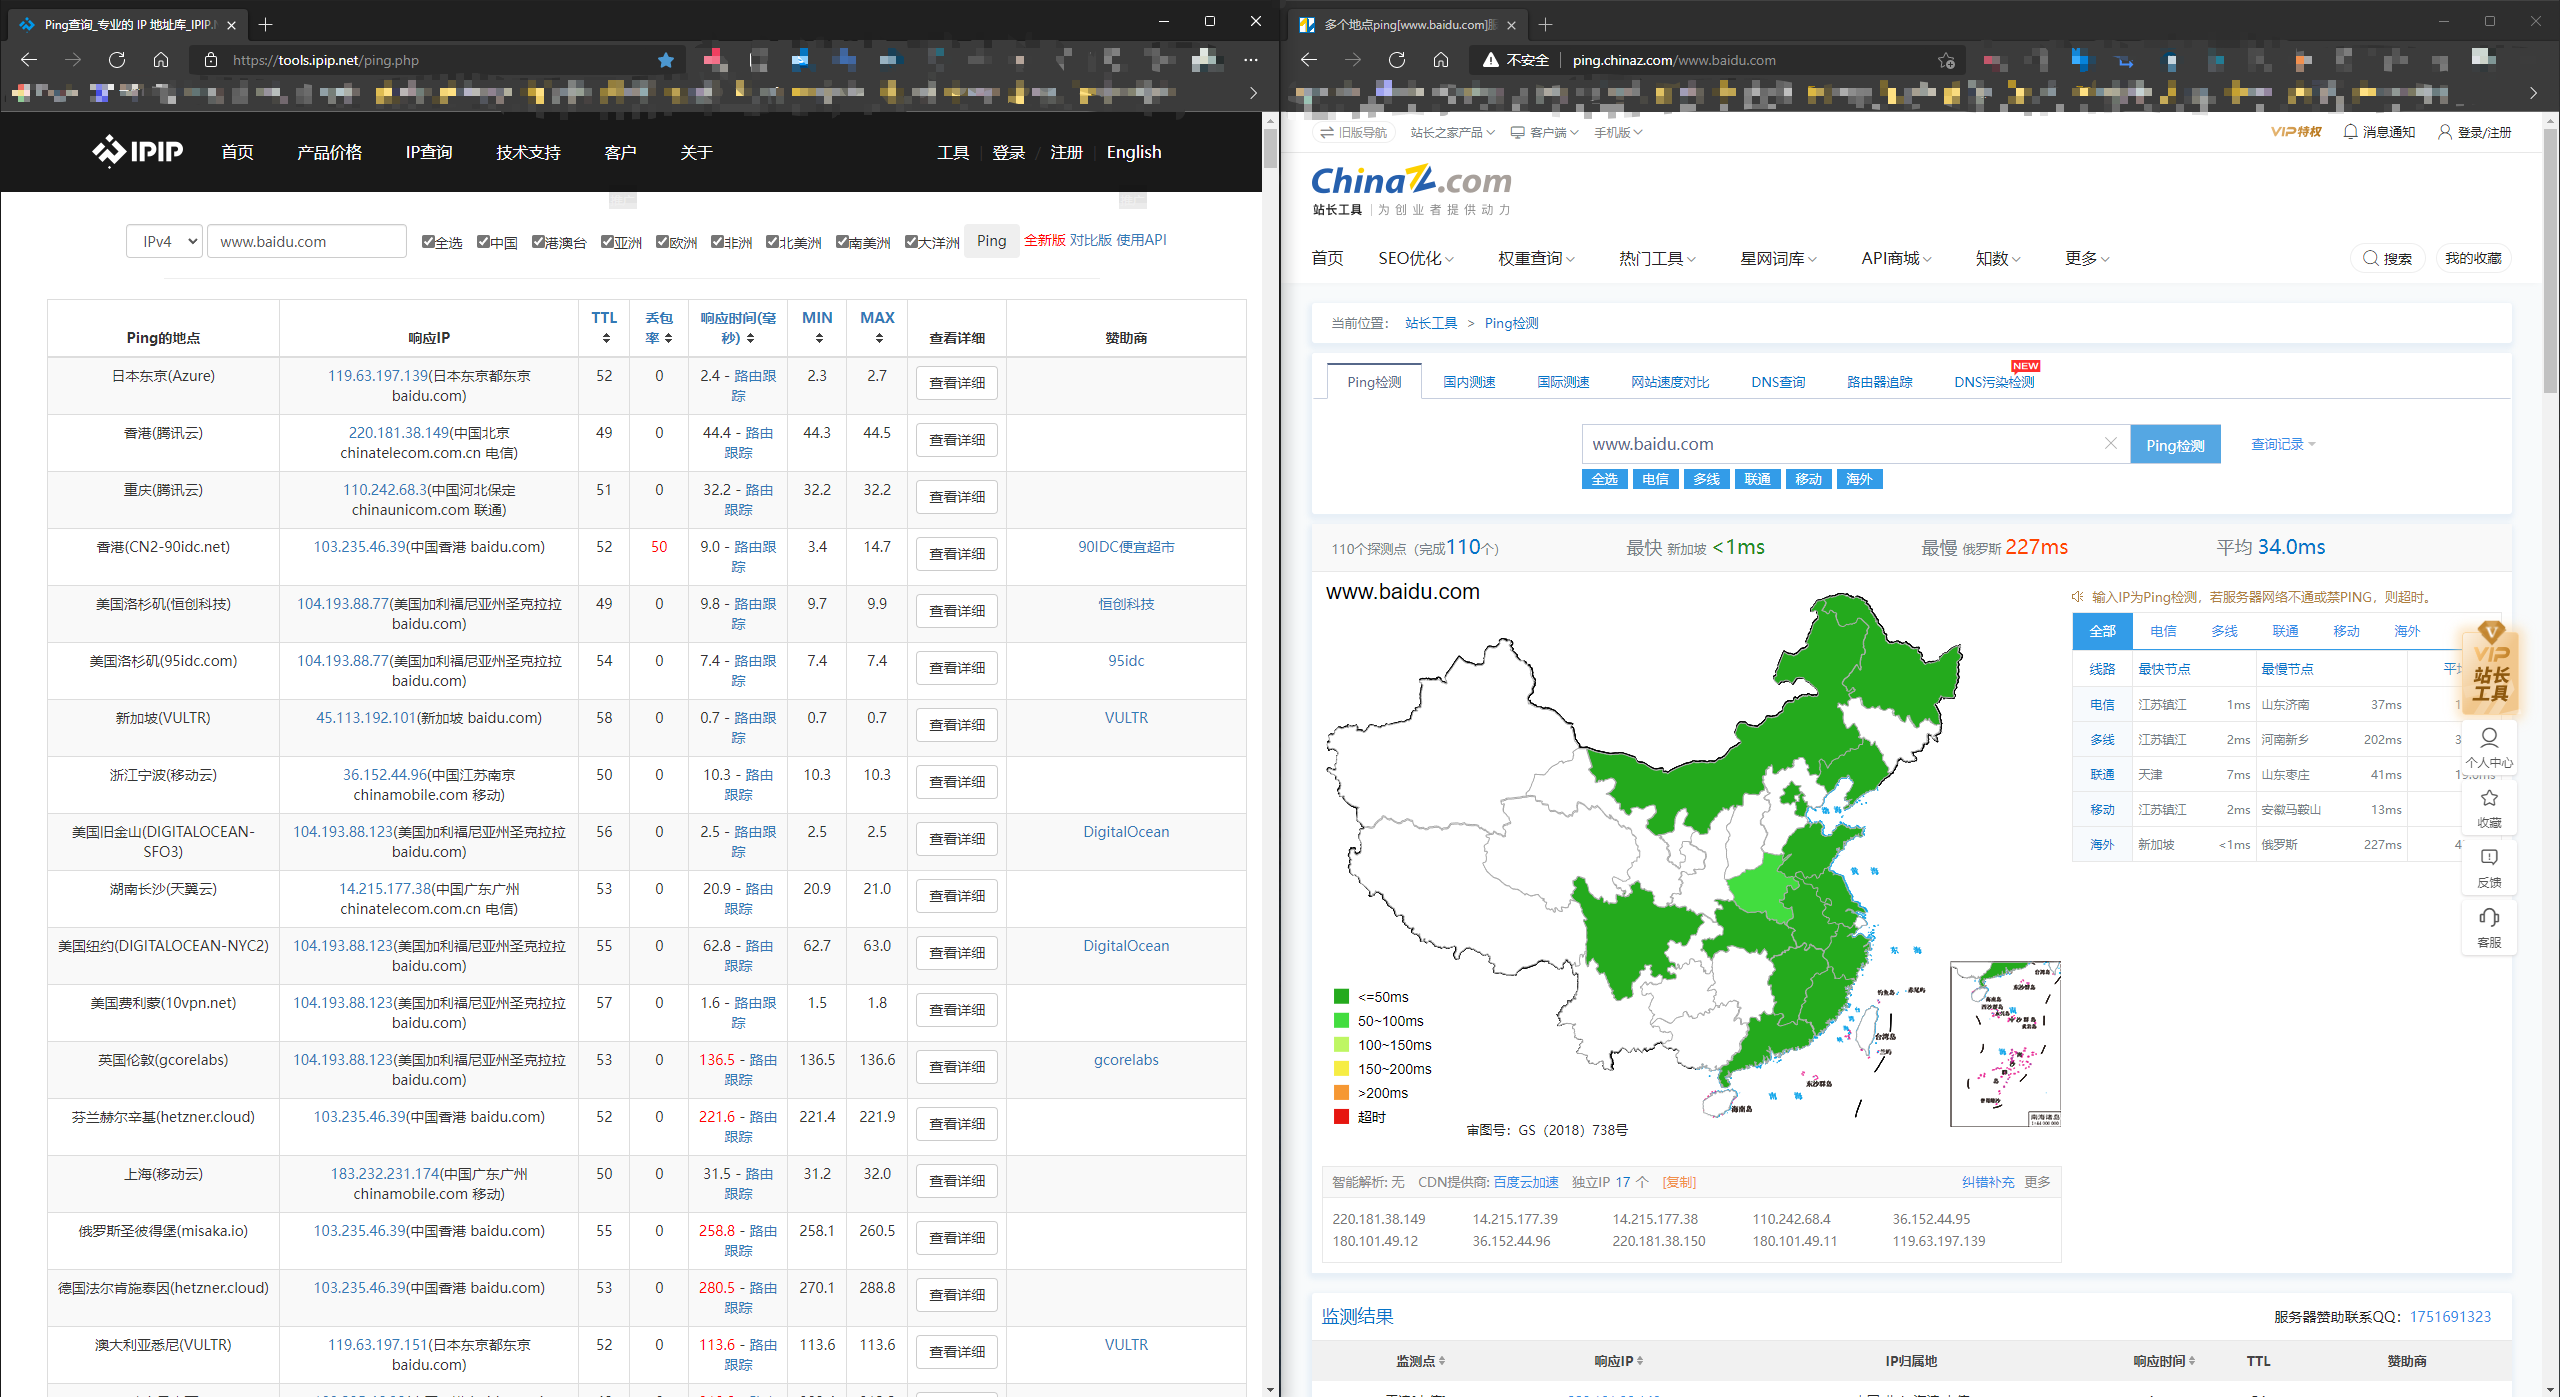The height and width of the screenshot is (1397, 2560).
Task: Open IP查询 in IPIP navigation
Action: click(428, 152)
